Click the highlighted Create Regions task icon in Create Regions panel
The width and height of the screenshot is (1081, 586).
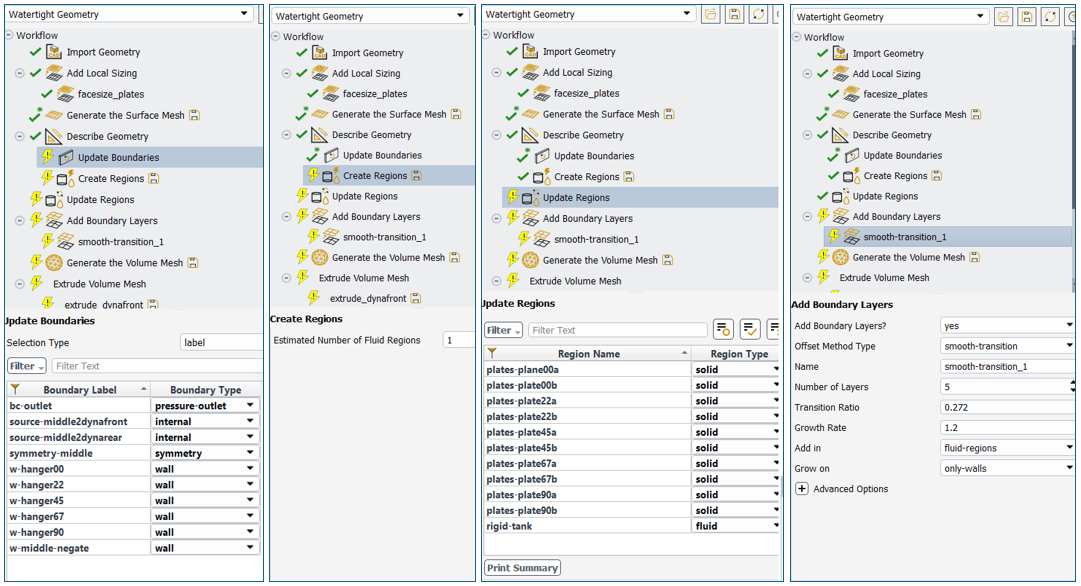coord(331,176)
